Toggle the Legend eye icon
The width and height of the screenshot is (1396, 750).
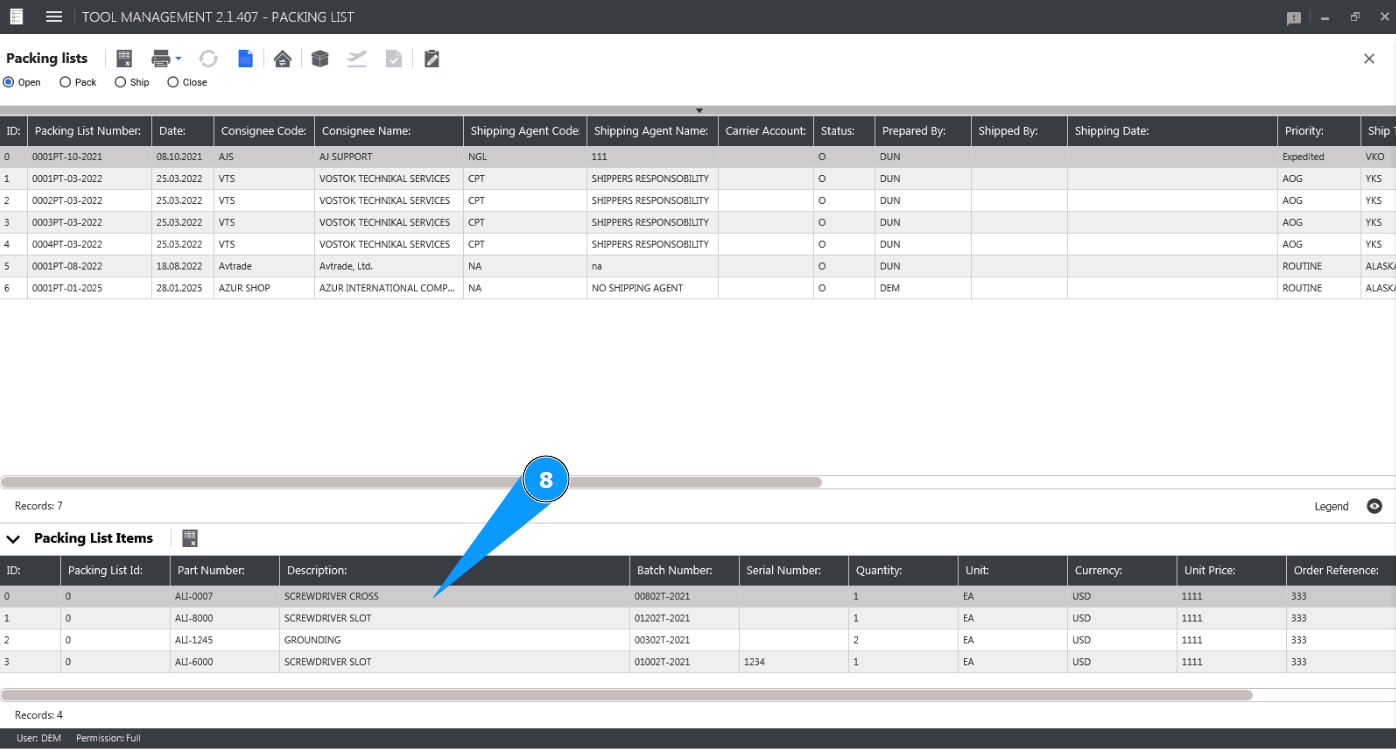point(1375,506)
